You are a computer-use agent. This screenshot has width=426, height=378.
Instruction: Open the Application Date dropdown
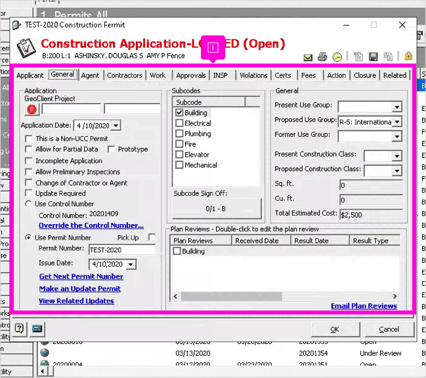coord(116,126)
